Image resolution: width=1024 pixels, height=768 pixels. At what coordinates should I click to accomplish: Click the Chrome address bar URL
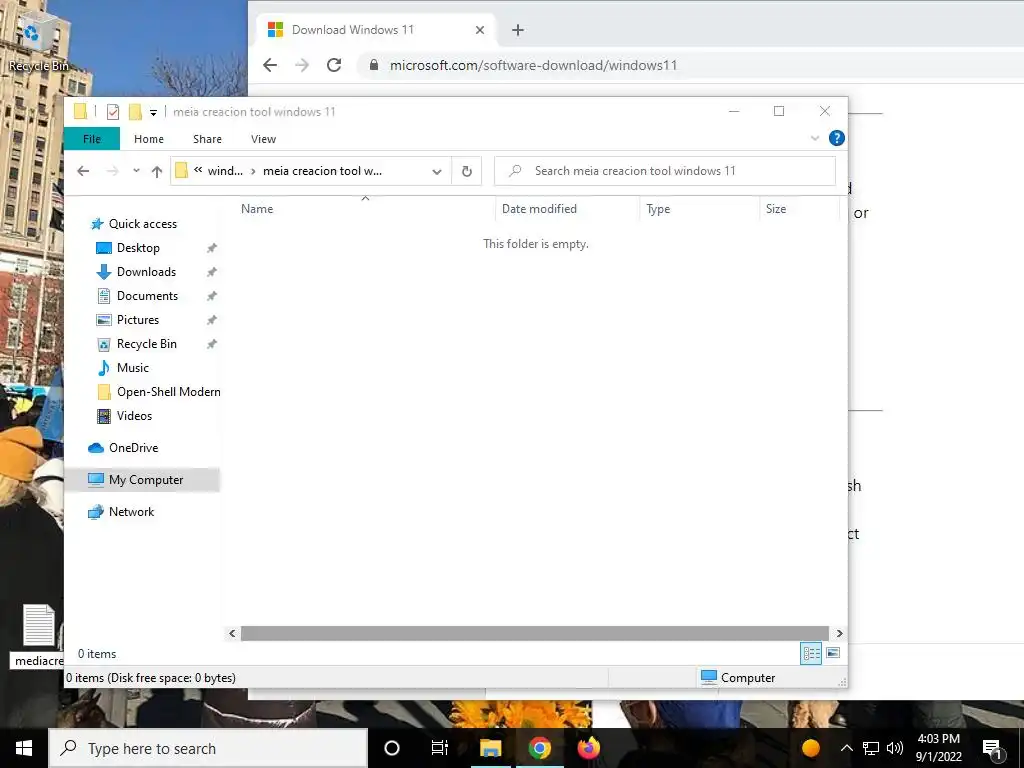click(533, 65)
